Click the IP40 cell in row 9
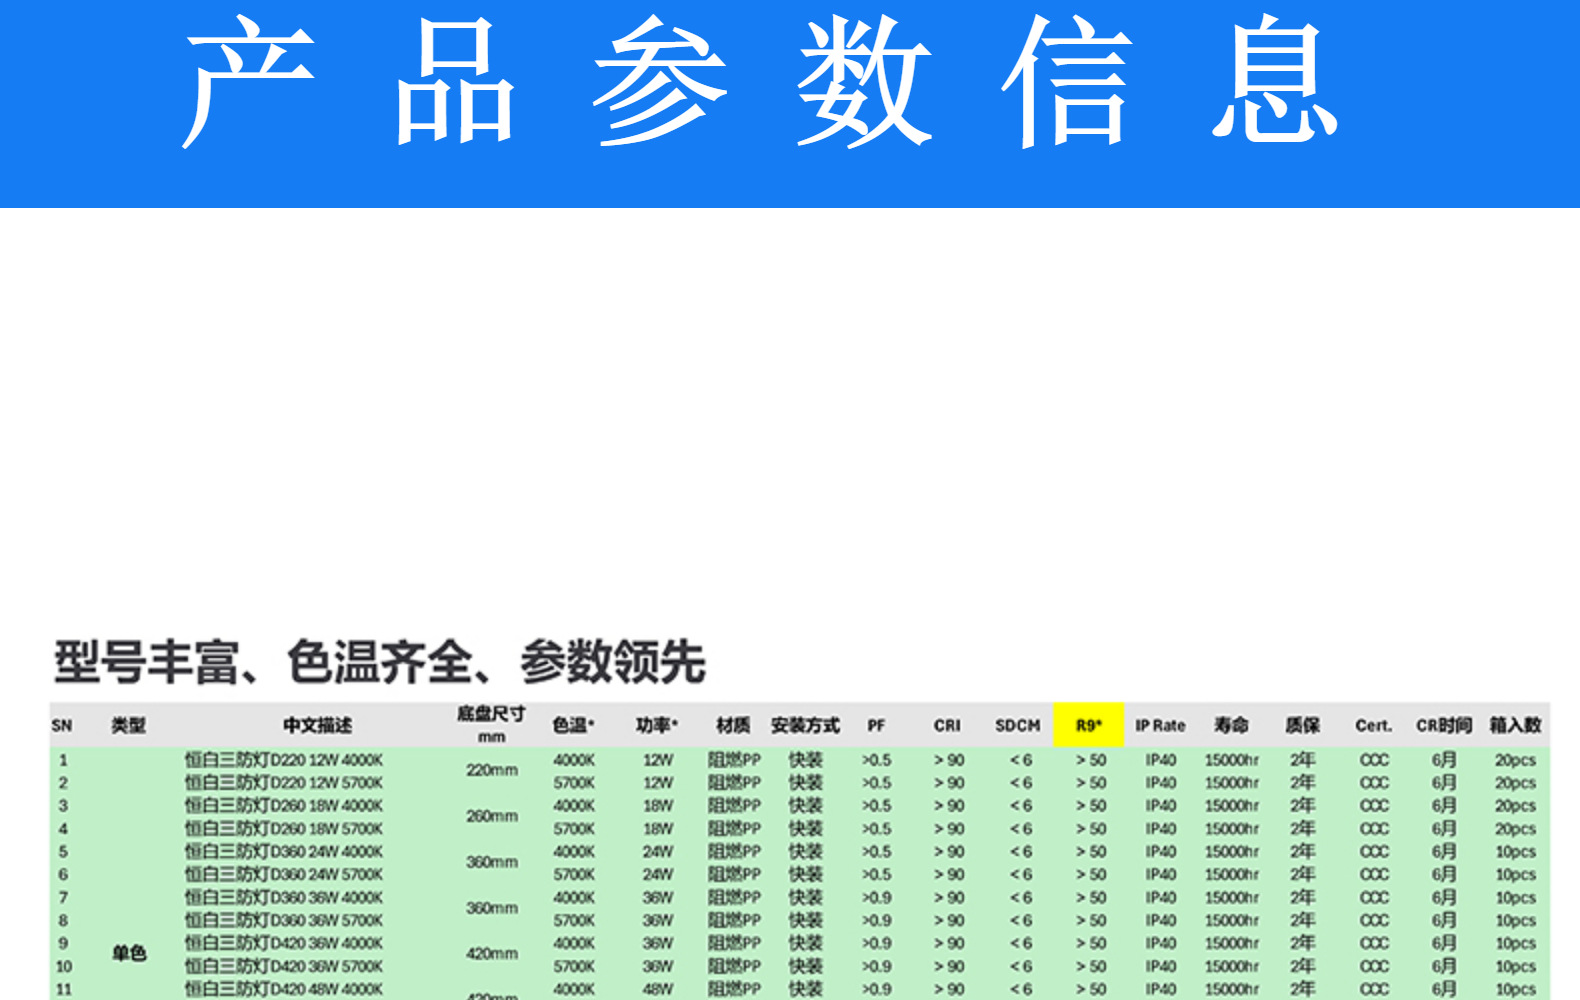Screen dimensions: 1580x1000 [x=1160, y=944]
